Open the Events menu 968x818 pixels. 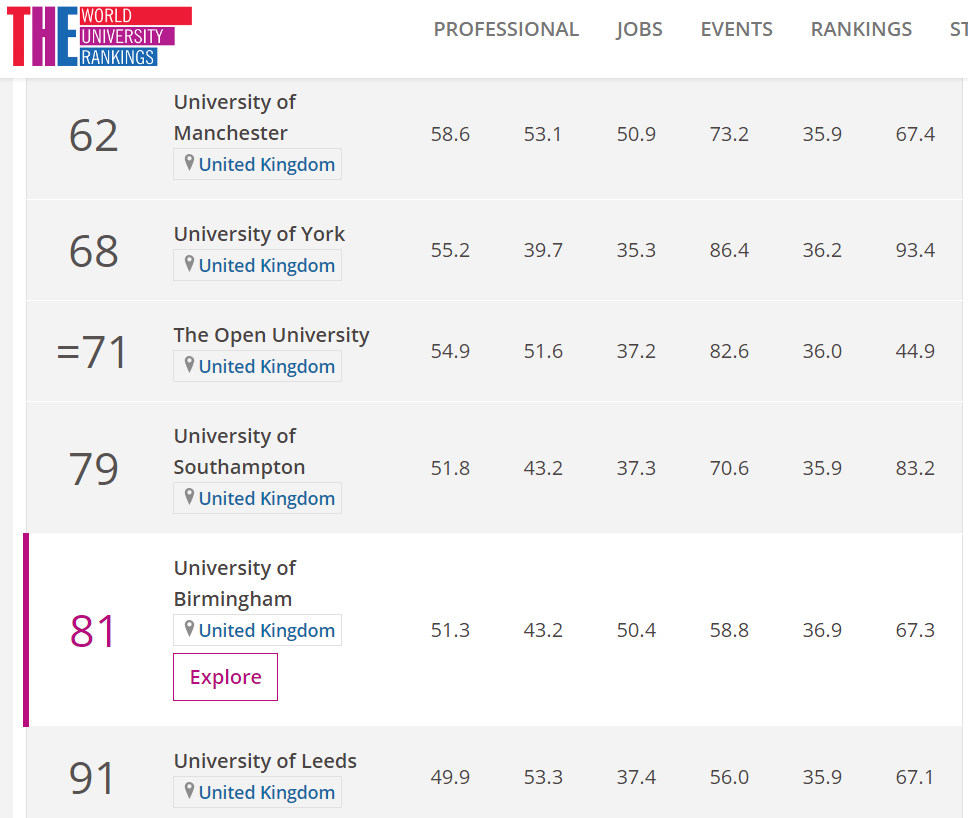[x=736, y=29]
